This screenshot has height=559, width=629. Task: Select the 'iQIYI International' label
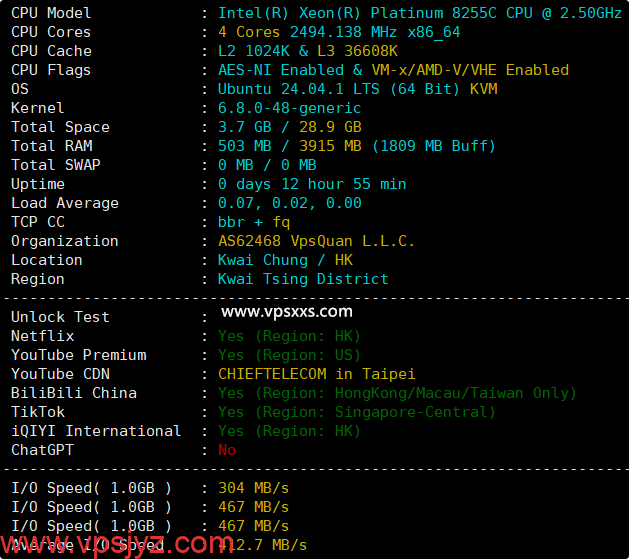point(96,431)
